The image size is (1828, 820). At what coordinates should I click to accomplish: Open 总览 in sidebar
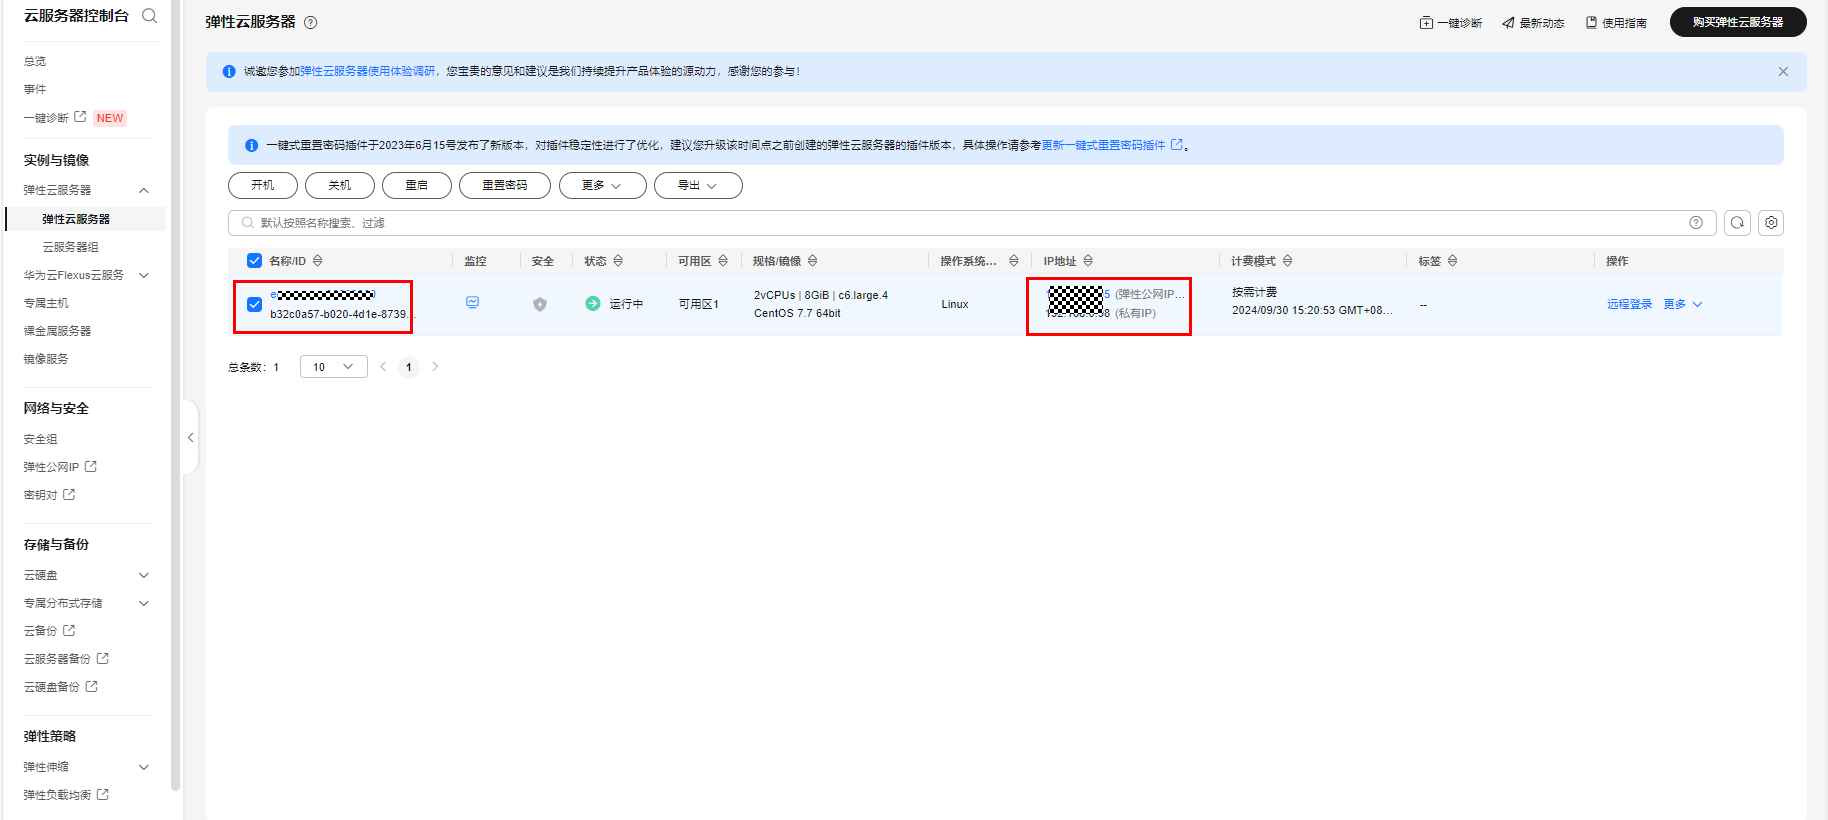pos(35,61)
